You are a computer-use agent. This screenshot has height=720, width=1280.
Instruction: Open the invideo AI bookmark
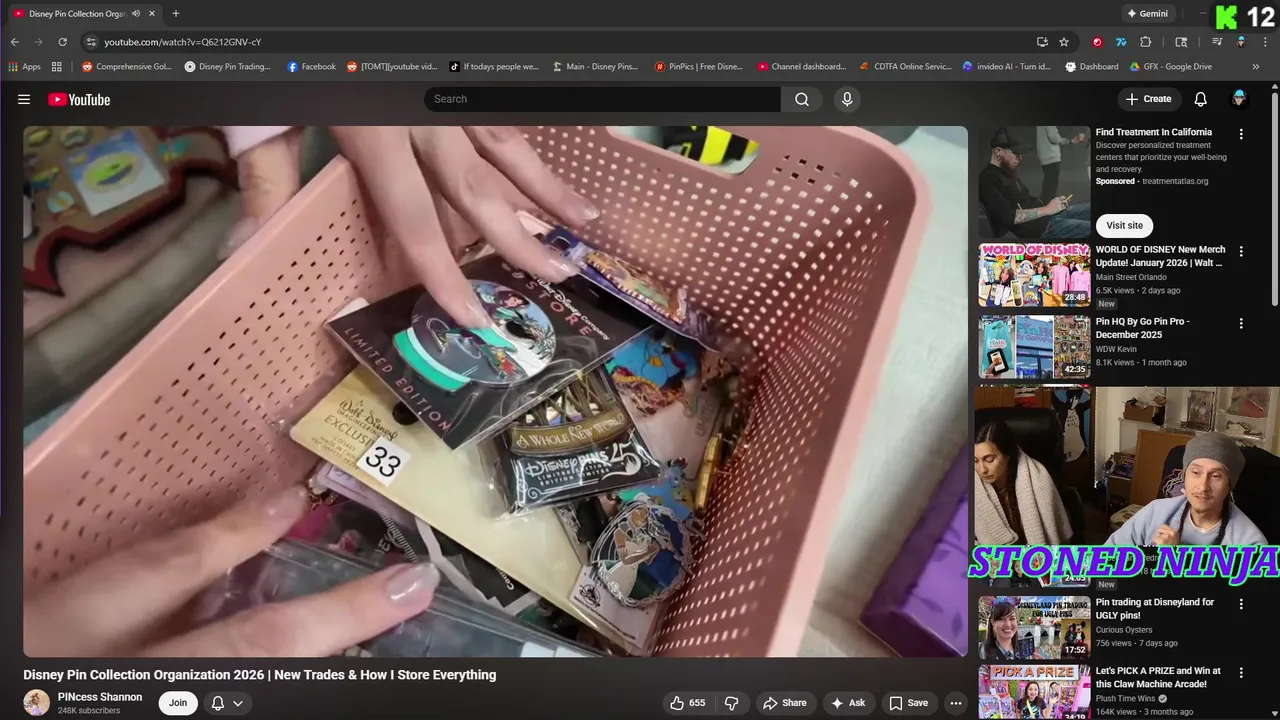[1007, 67]
